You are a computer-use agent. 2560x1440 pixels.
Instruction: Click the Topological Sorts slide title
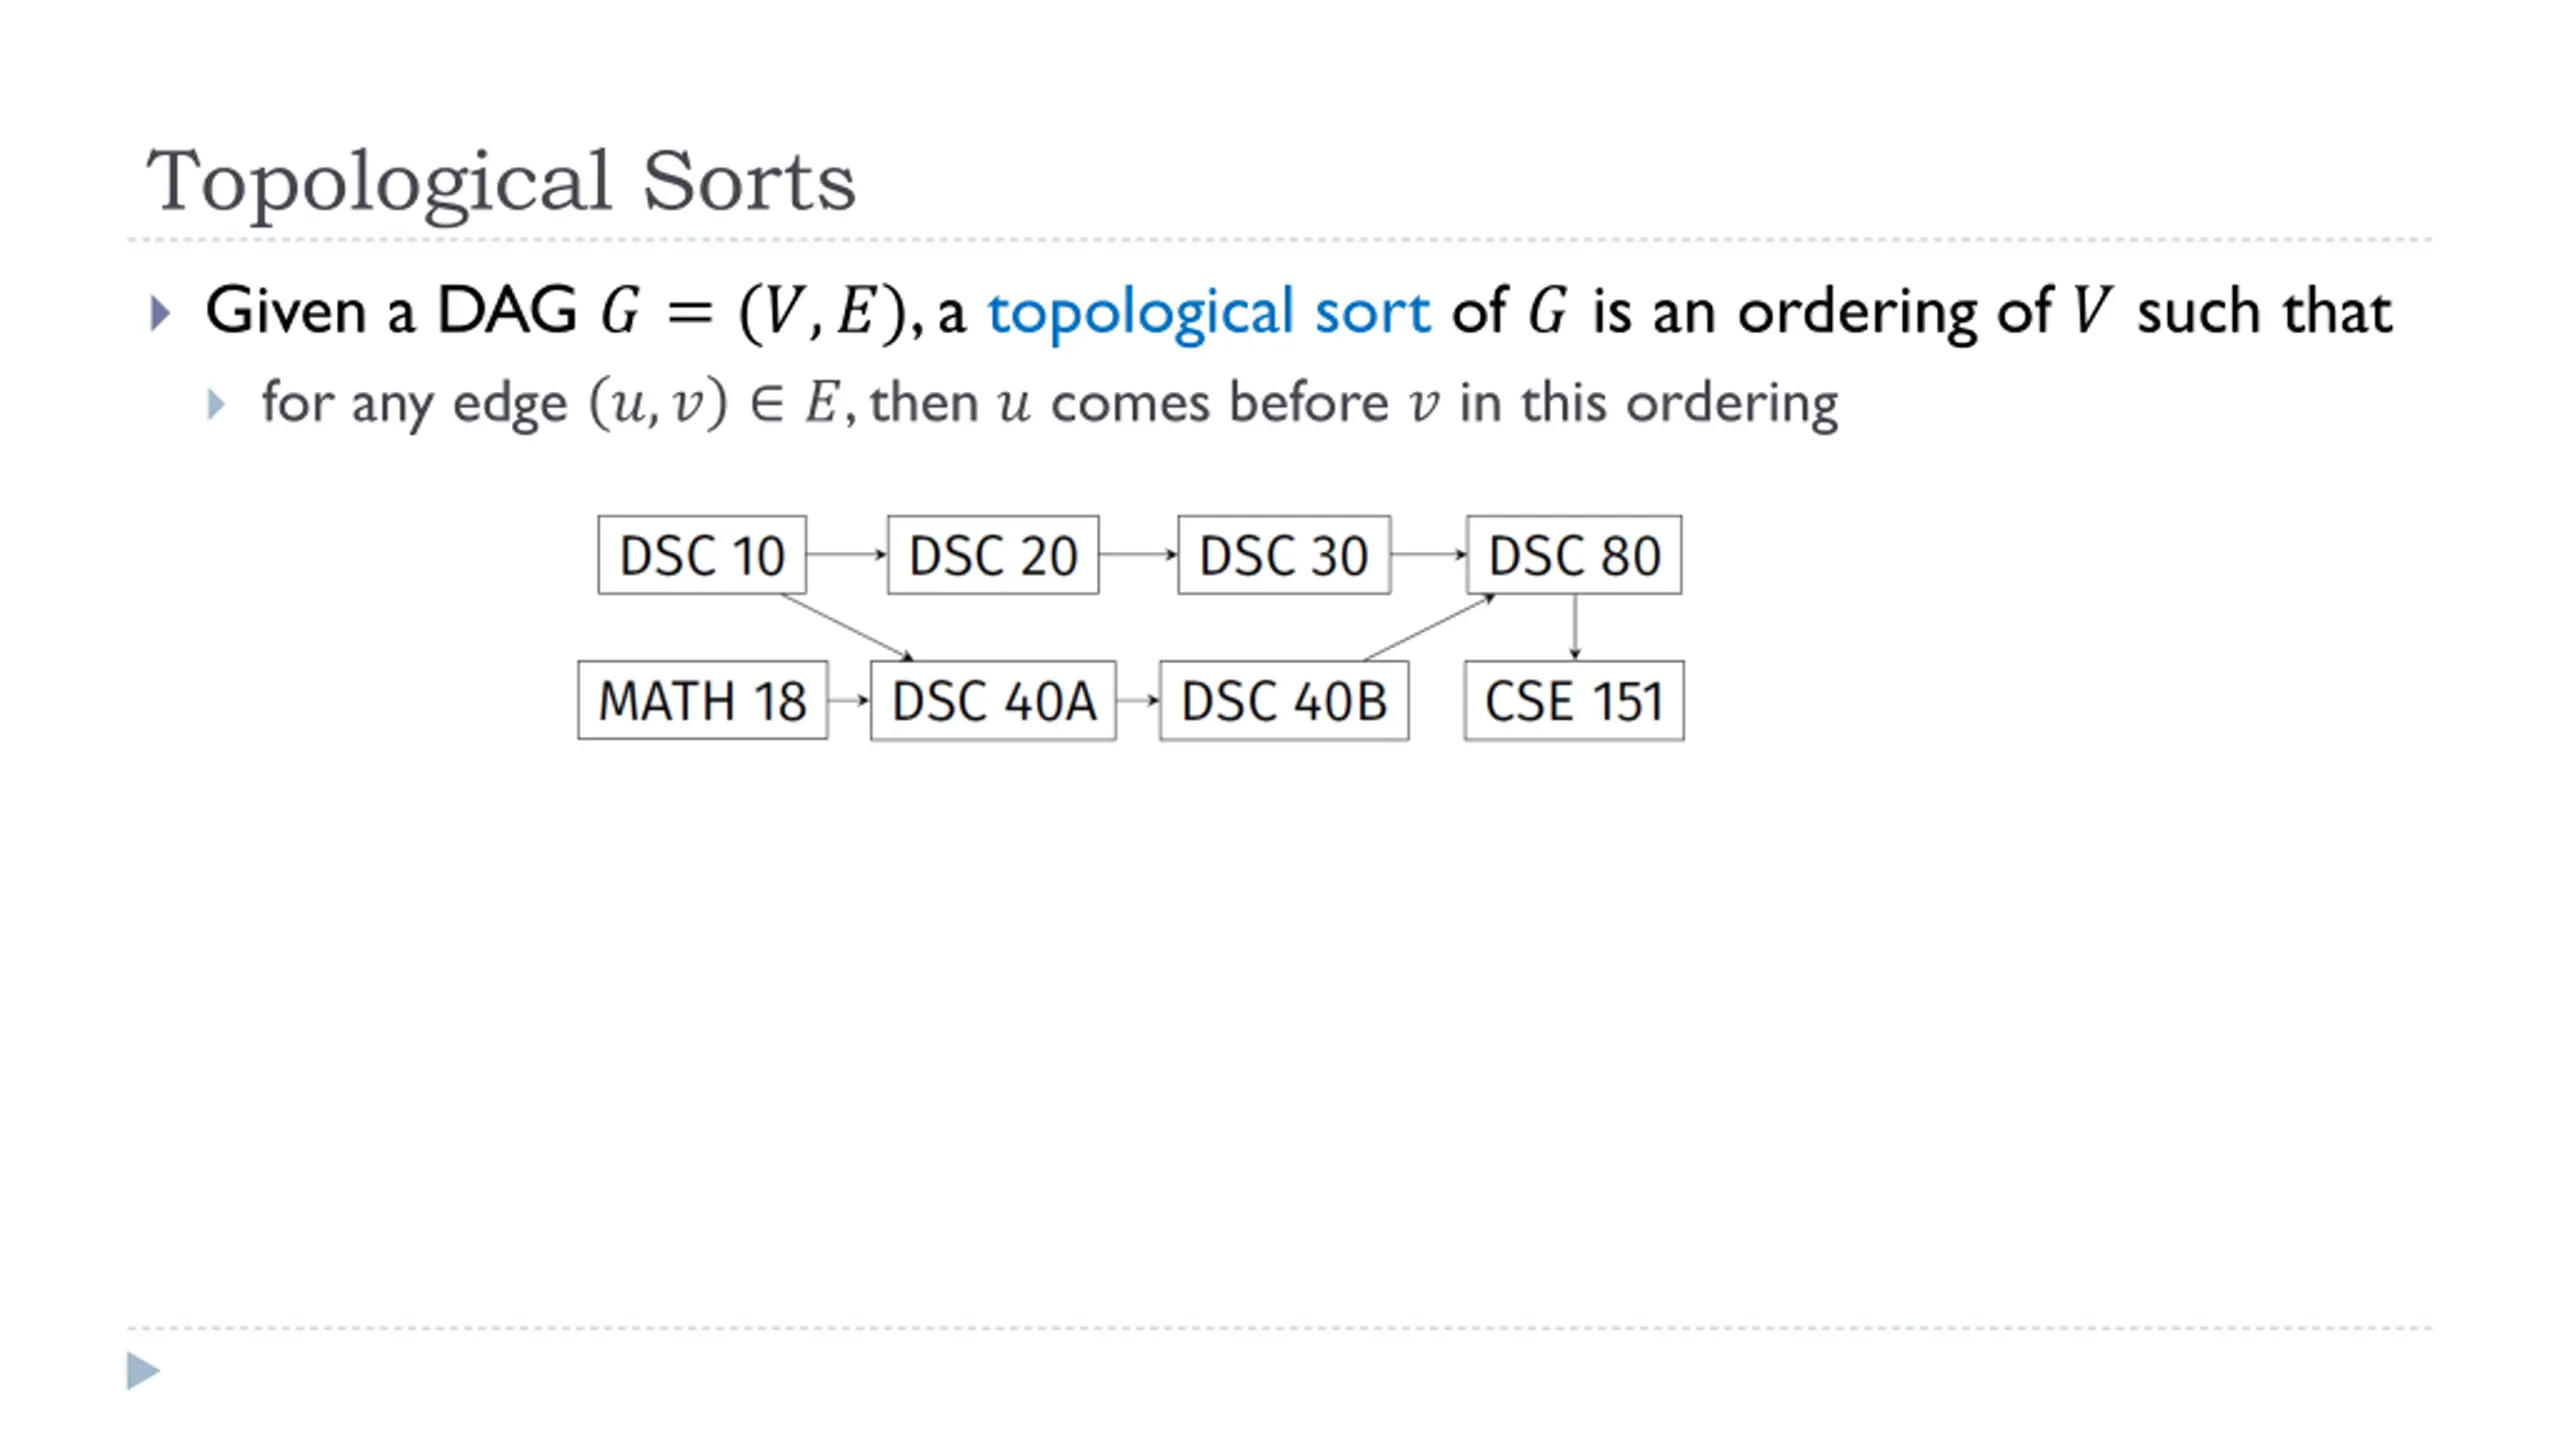pyautogui.click(x=501, y=182)
